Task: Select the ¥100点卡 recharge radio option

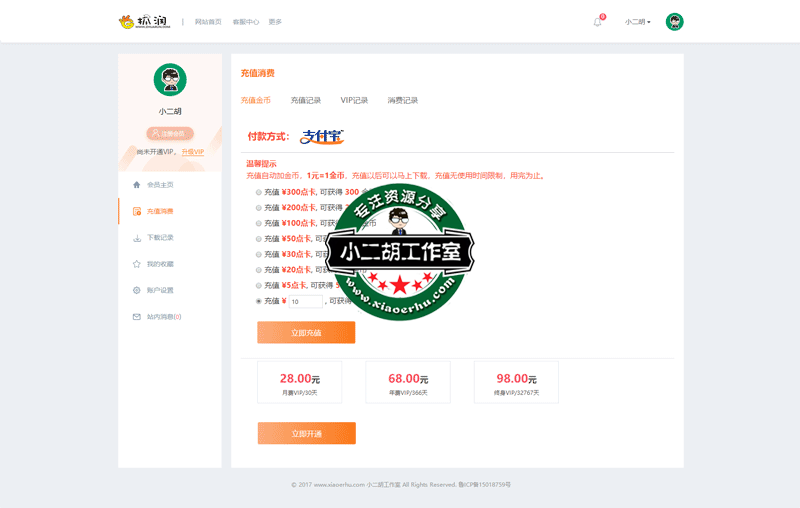Action: (259, 223)
